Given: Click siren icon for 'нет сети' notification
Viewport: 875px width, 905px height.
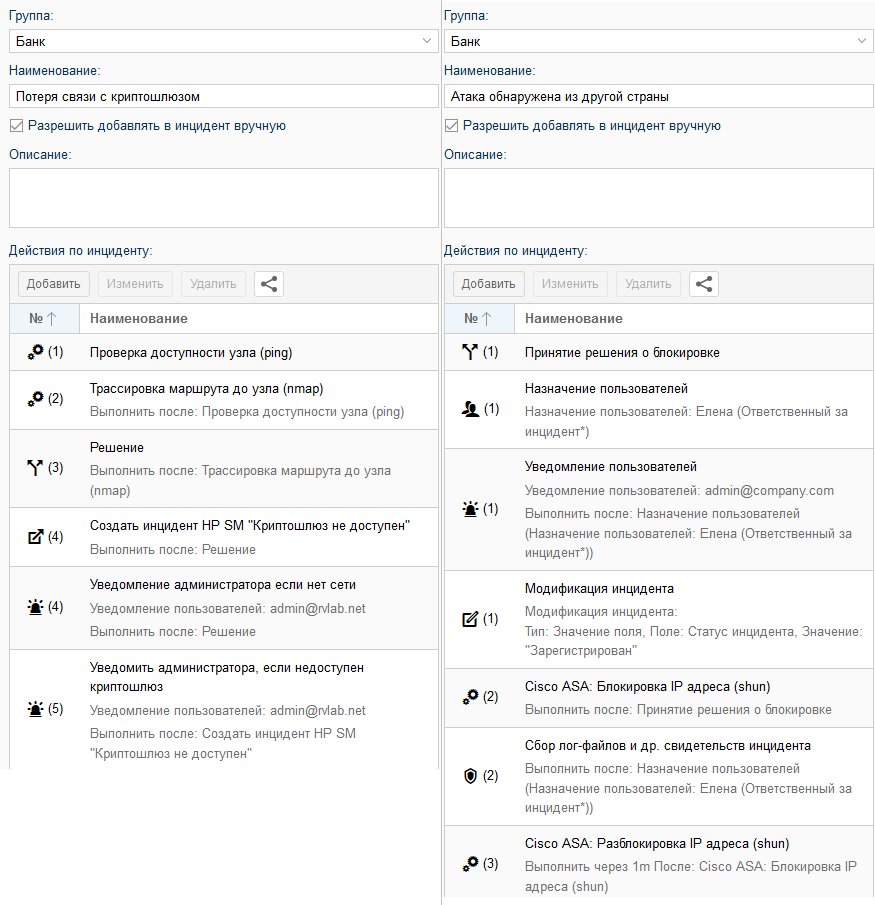Looking at the screenshot, I should coord(35,607).
